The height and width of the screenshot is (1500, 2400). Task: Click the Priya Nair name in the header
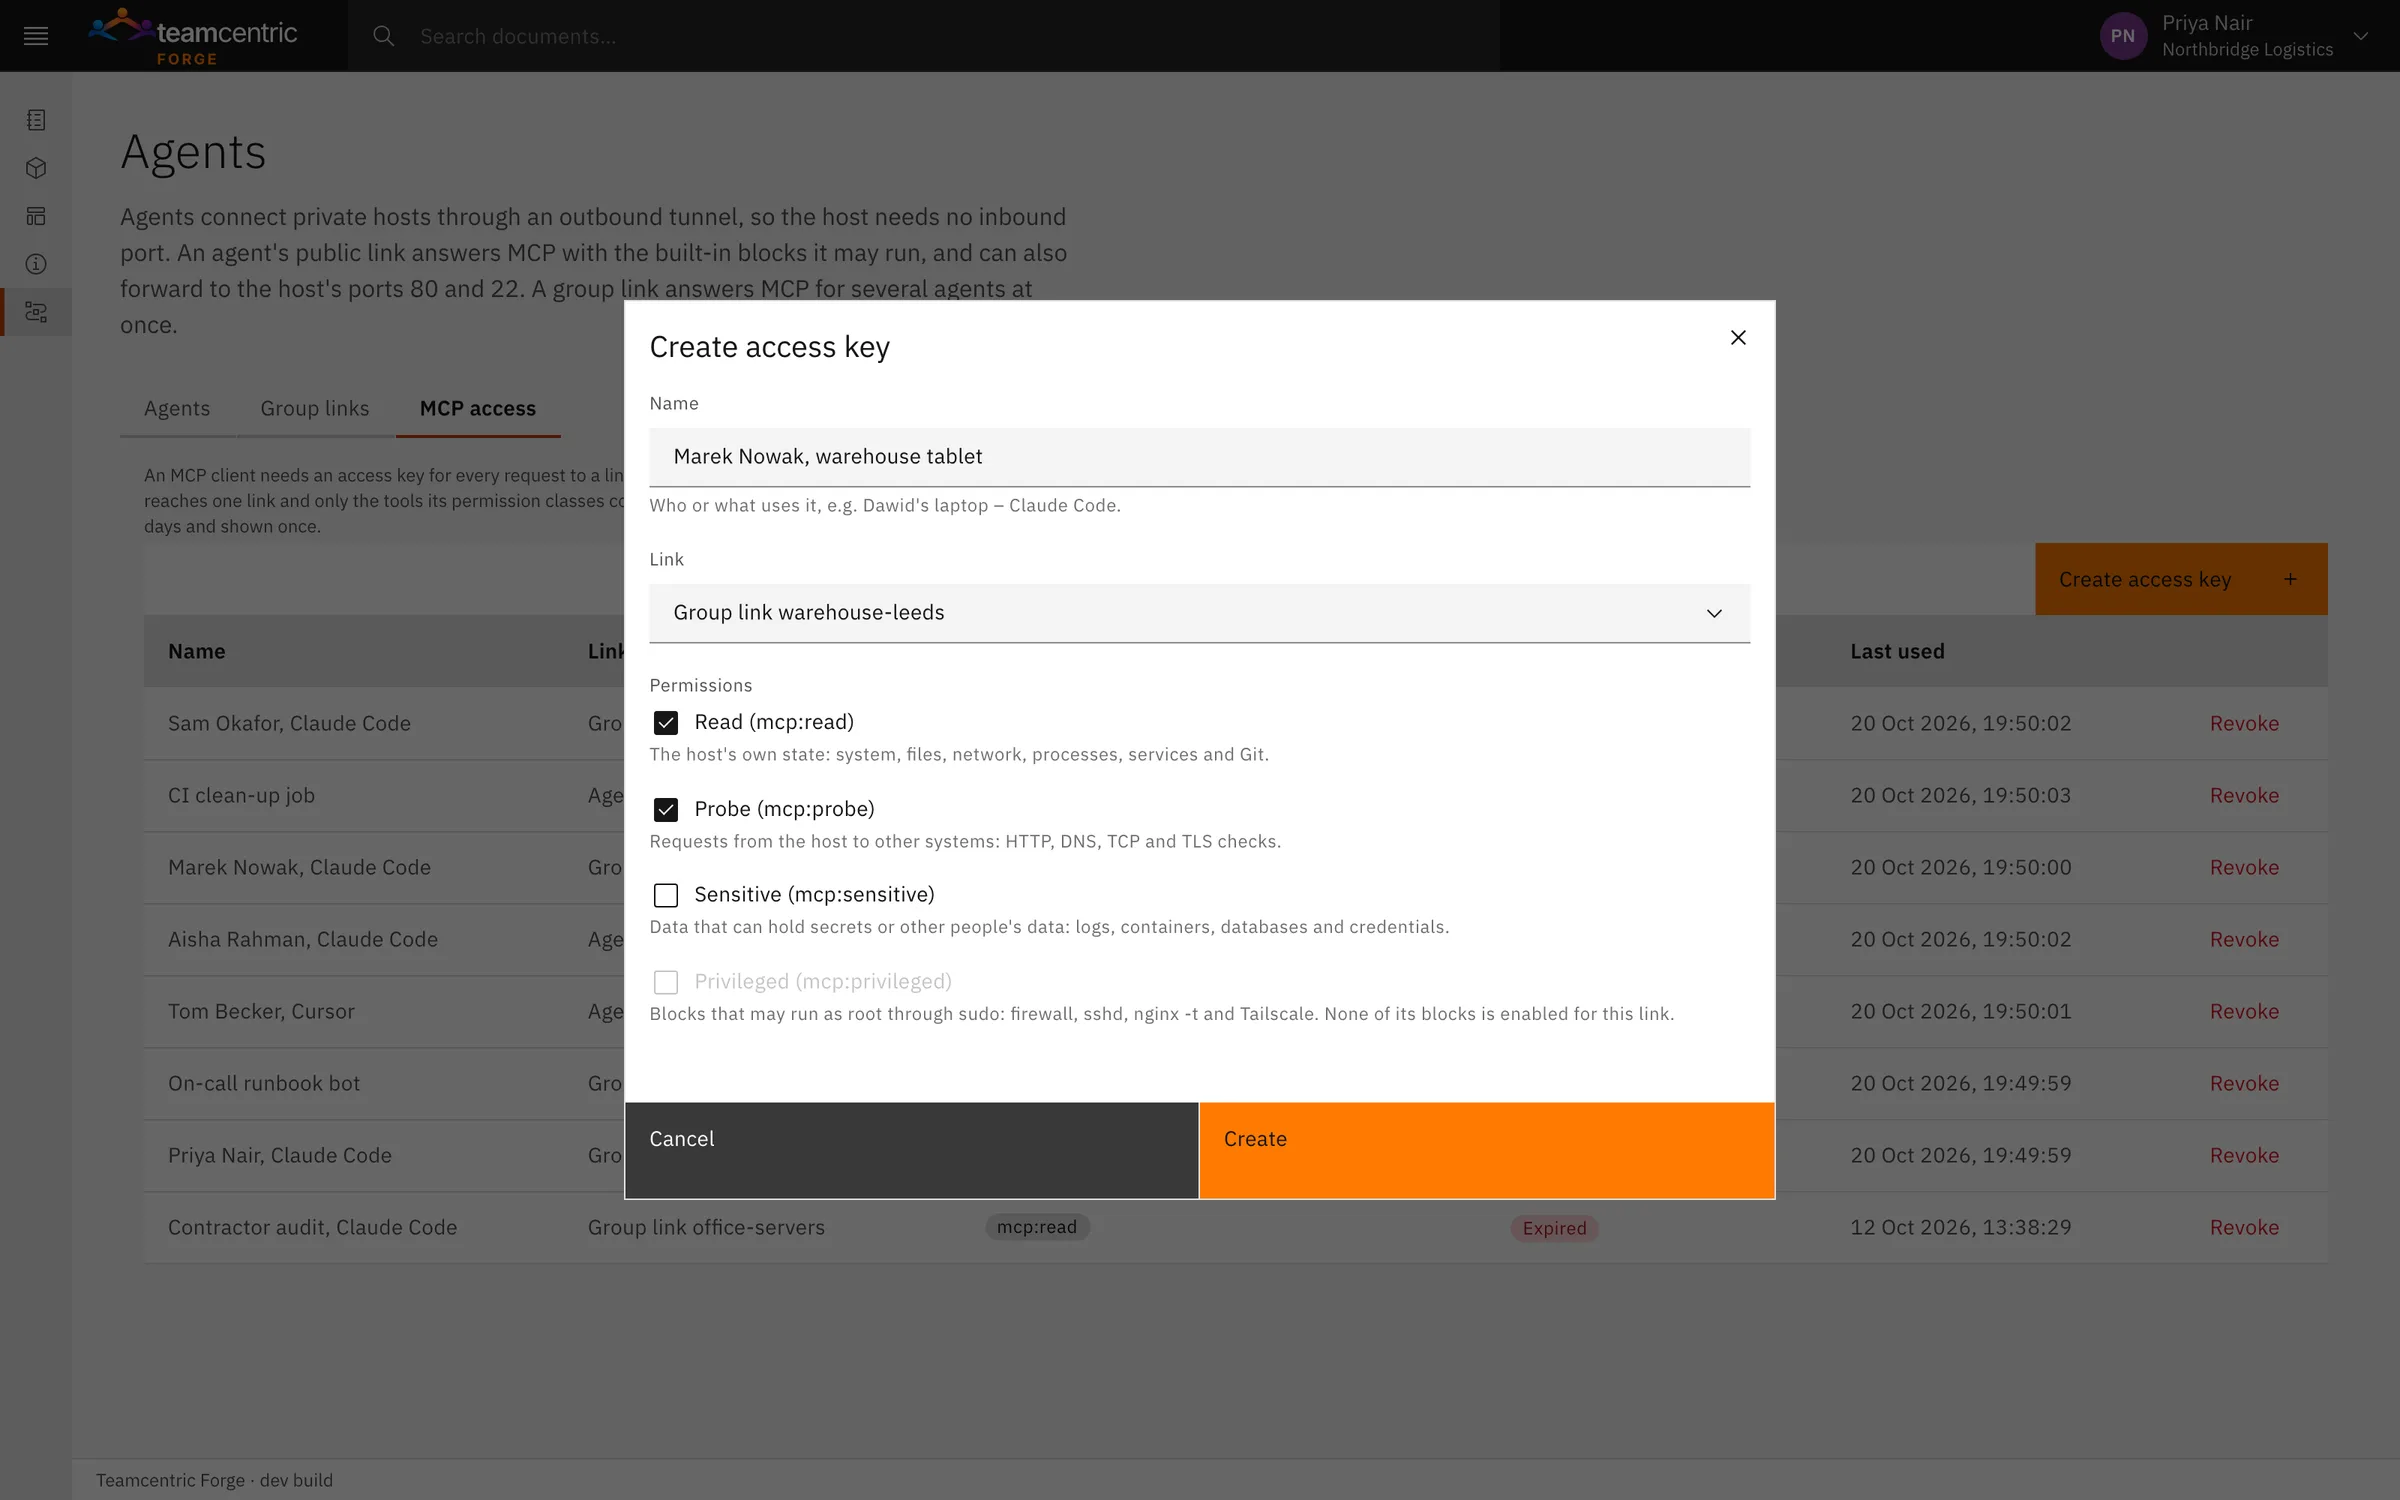(x=2207, y=23)
